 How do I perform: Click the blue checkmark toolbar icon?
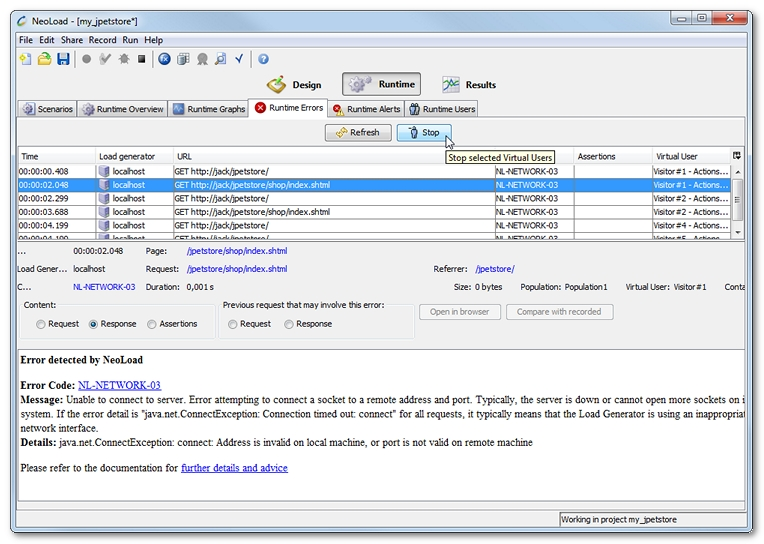coord(240,60)
